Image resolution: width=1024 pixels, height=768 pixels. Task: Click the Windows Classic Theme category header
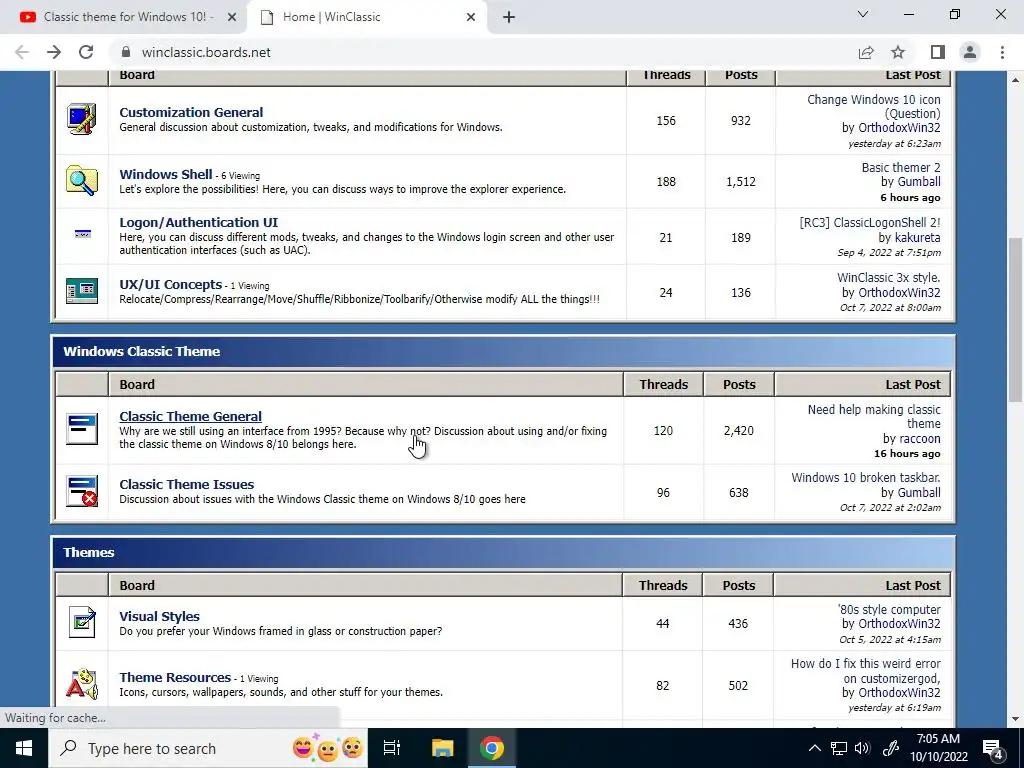(x=503, y=351)
